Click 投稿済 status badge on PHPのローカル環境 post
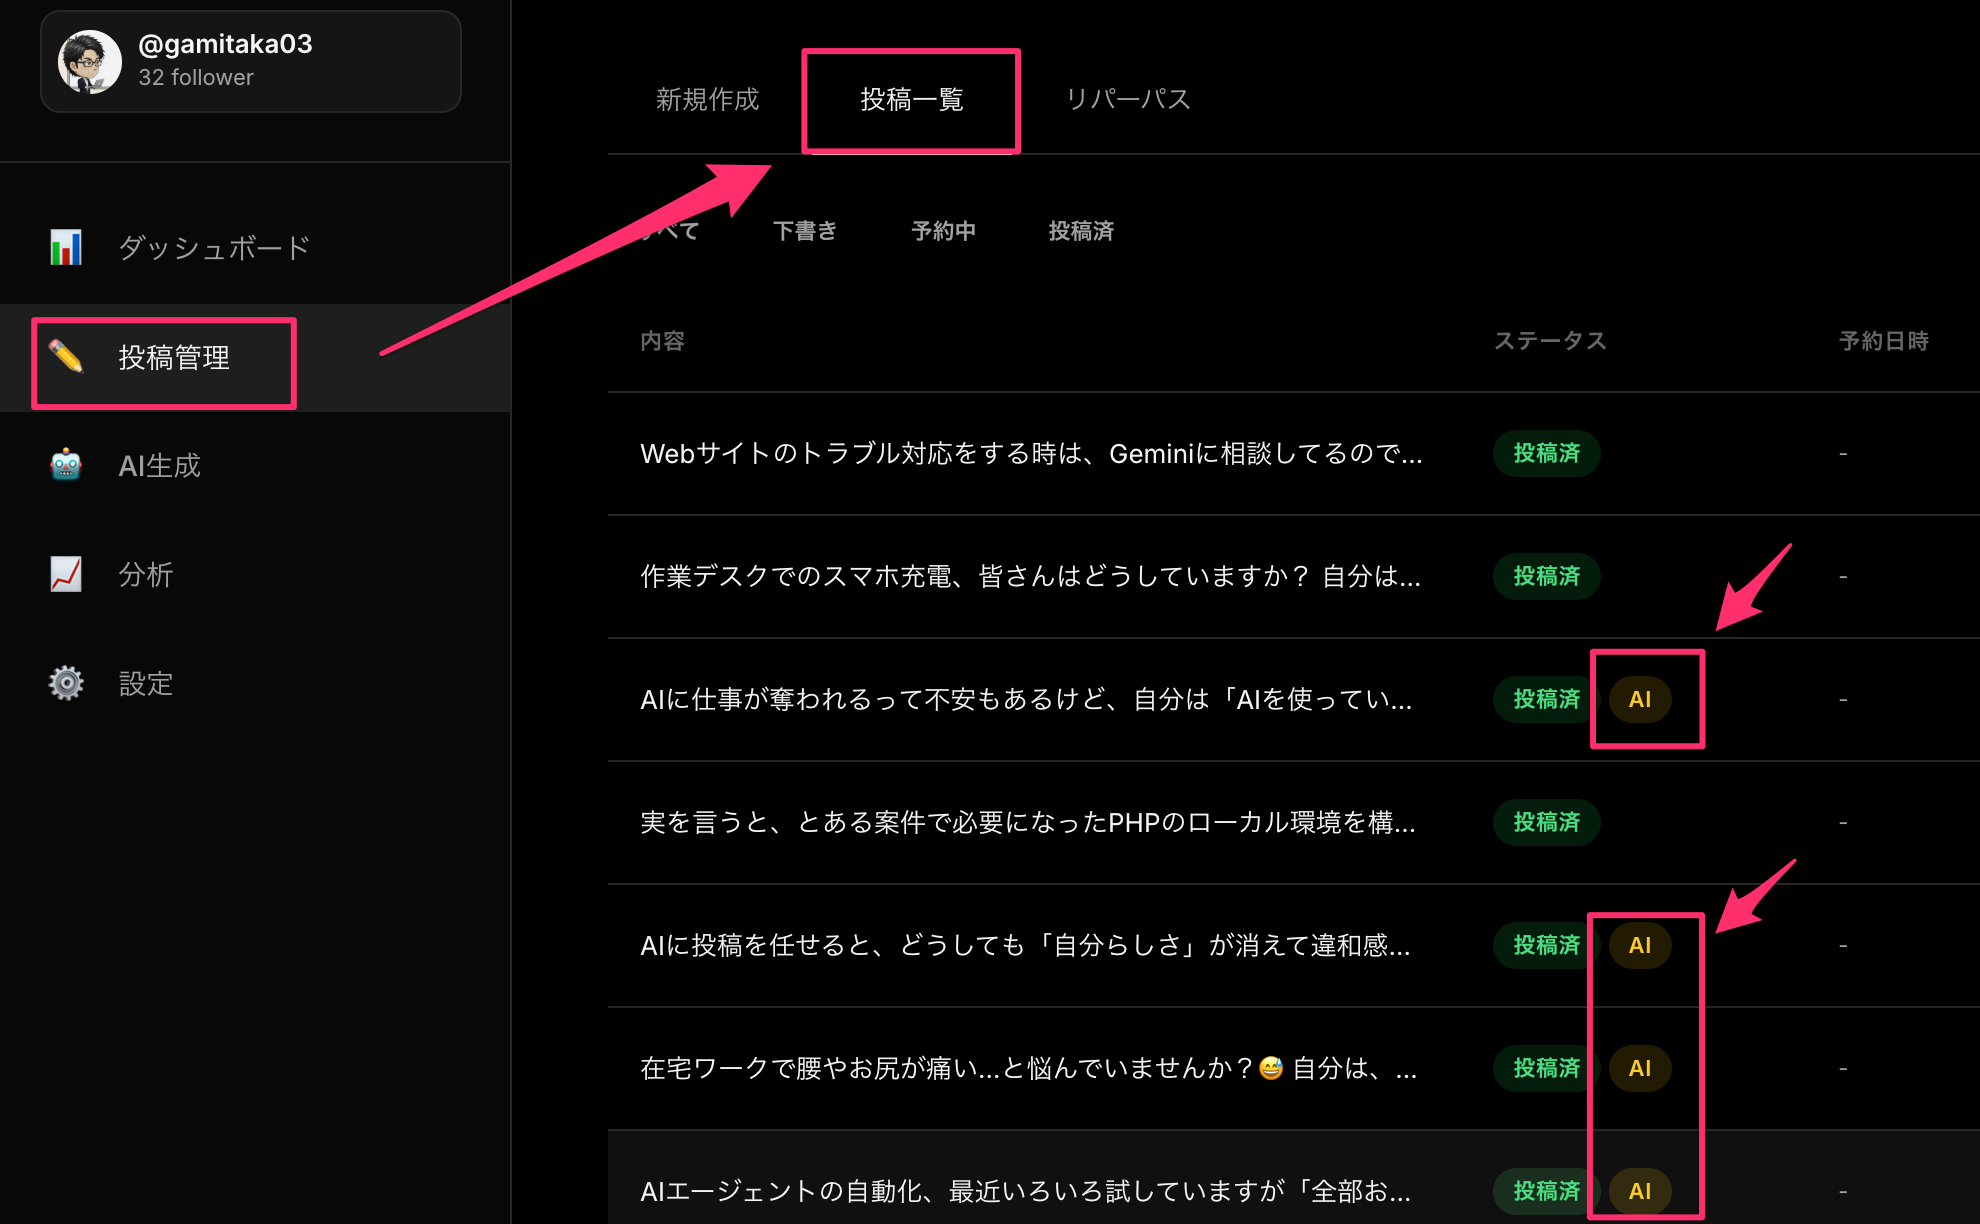Image resolution: width=1980 pixels, height=1224 pixels. pyautogui.click(x=1546, y=822)
